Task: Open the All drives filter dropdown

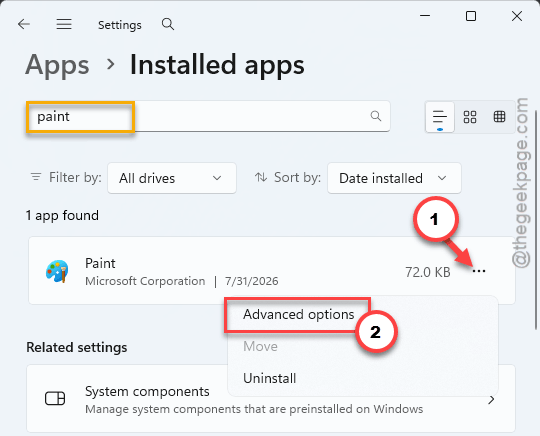Action: (x=172, y=178)
